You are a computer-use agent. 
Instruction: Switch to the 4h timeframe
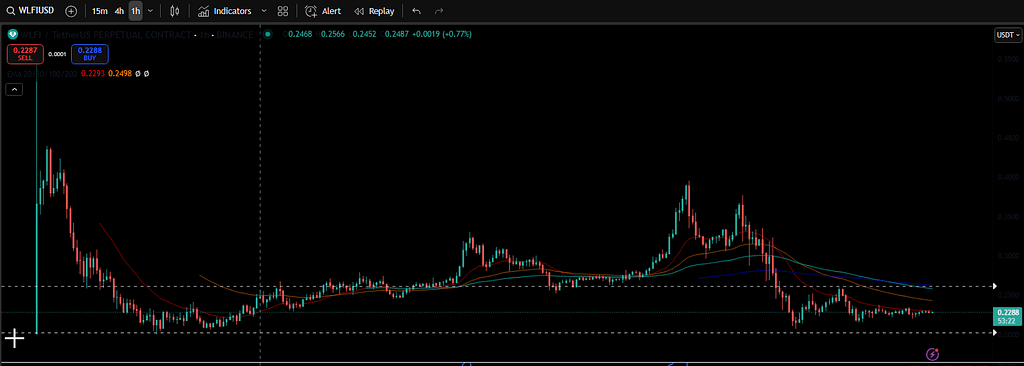coord(119,11)
